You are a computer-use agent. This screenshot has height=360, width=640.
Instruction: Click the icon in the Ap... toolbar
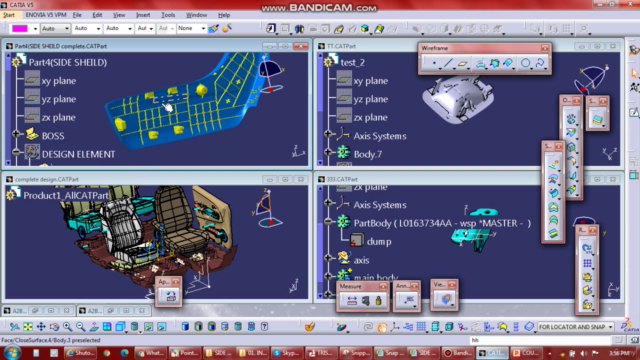click(171, 296)
